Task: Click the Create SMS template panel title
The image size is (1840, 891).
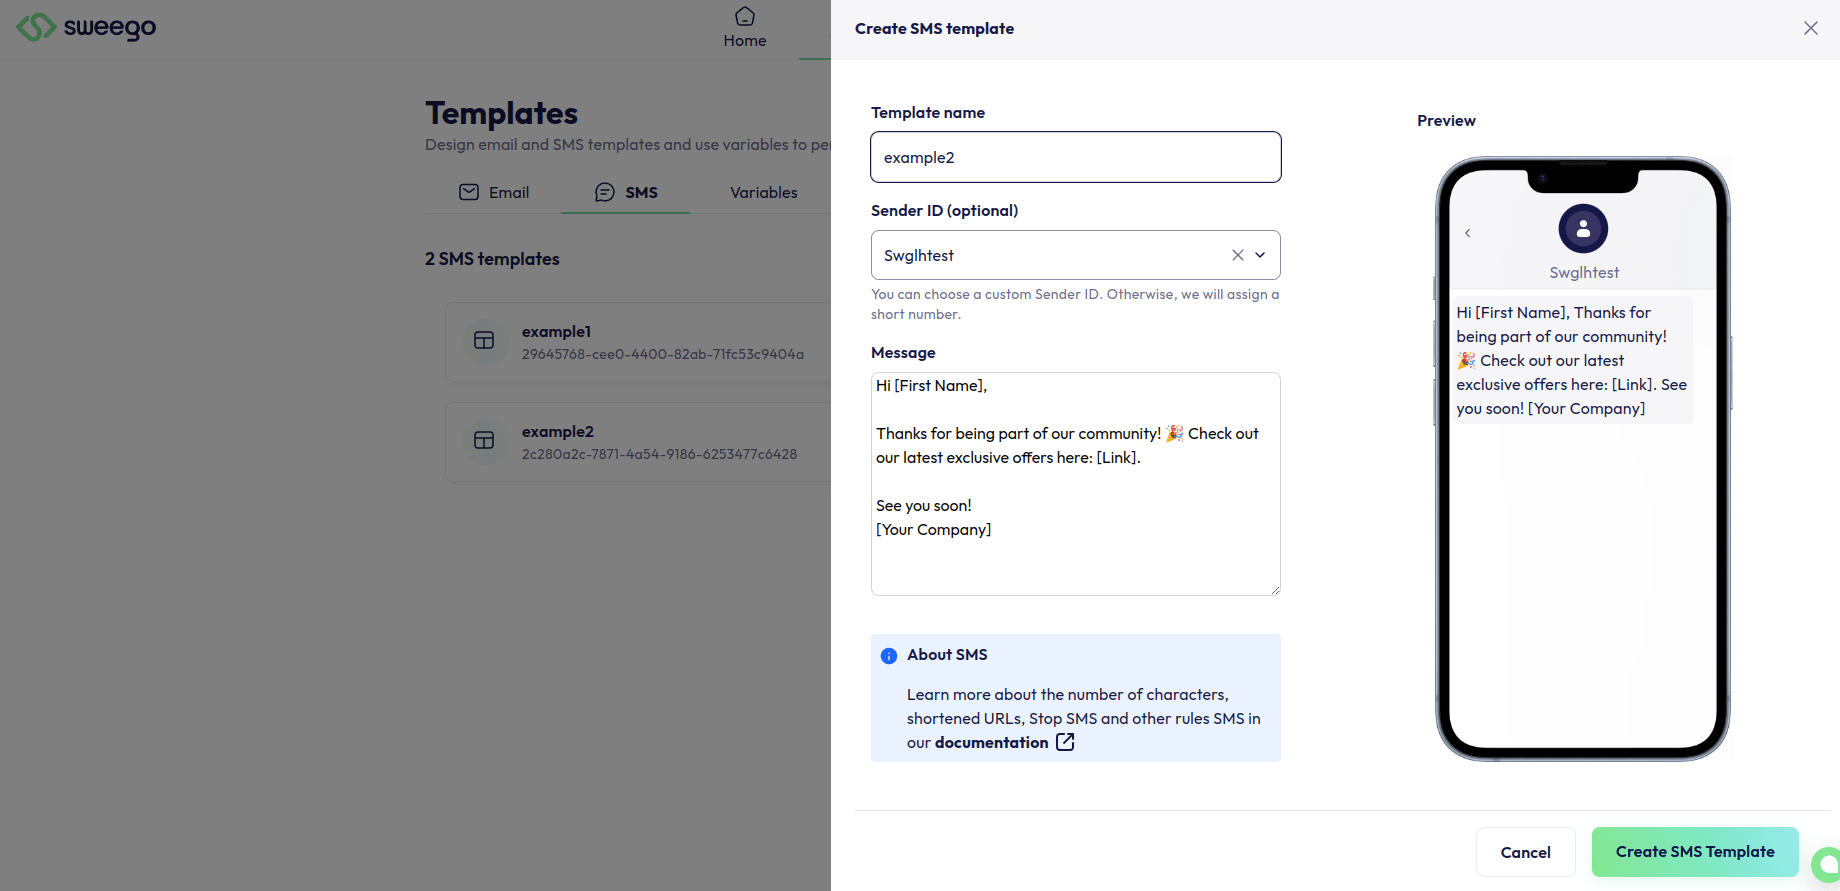Action: pos(934,29)
